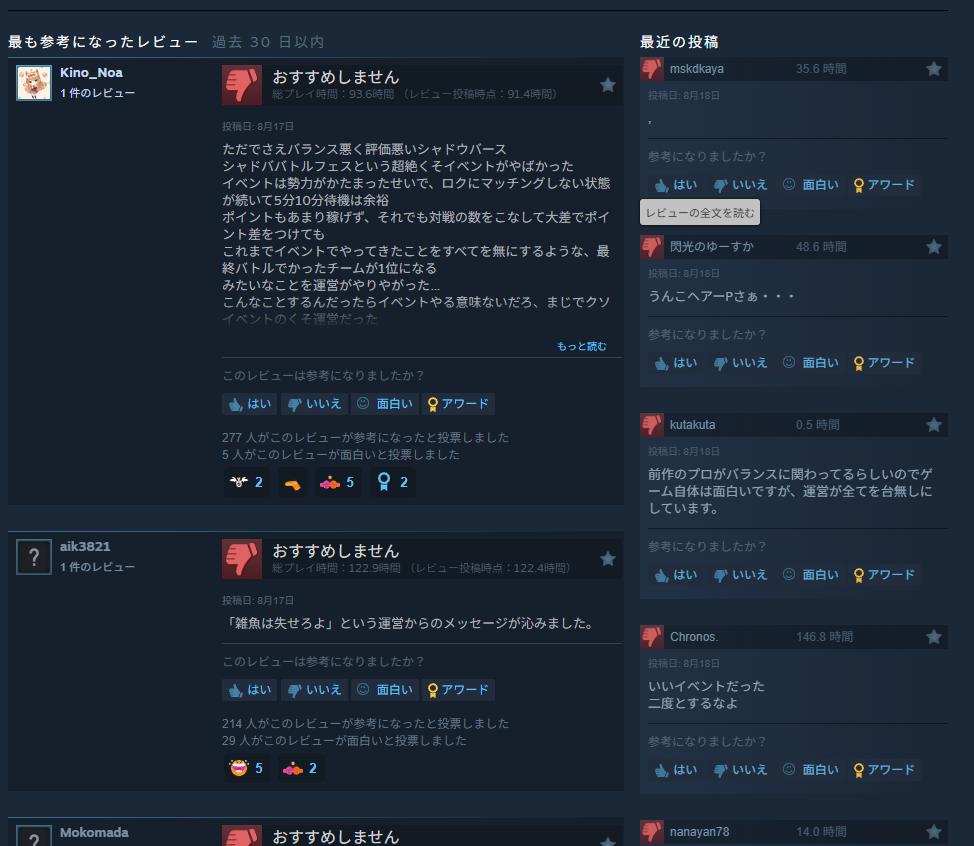Click the star icon beside kutakuta's post
Screen dimensions: 974x846
pos(934,425)
